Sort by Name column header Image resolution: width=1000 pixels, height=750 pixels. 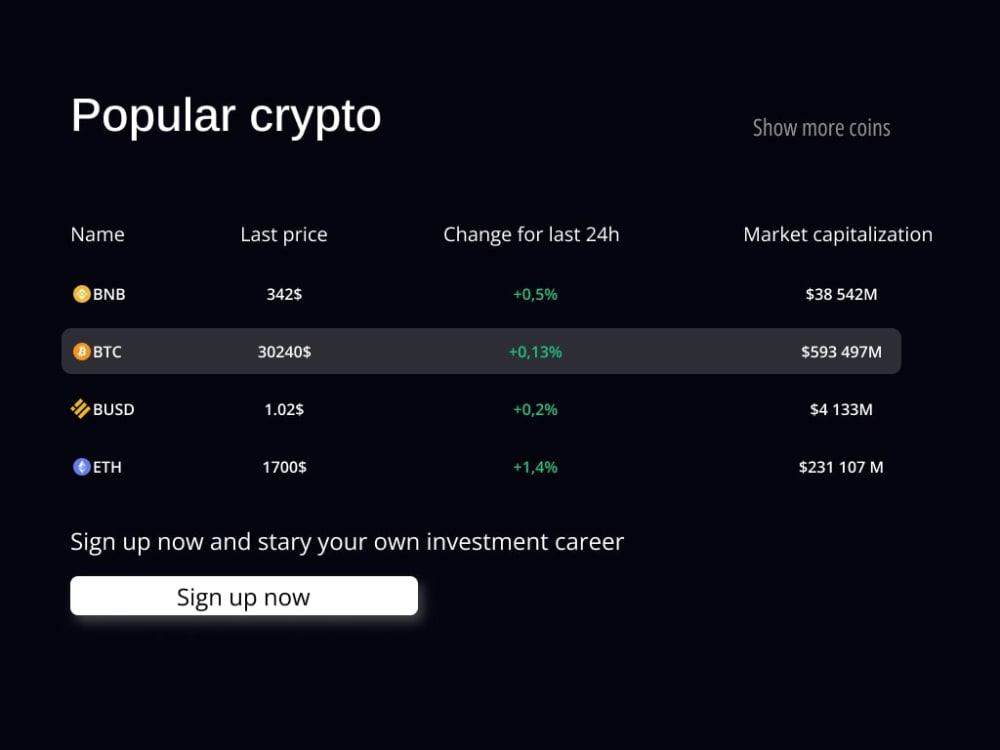(98, 235)
